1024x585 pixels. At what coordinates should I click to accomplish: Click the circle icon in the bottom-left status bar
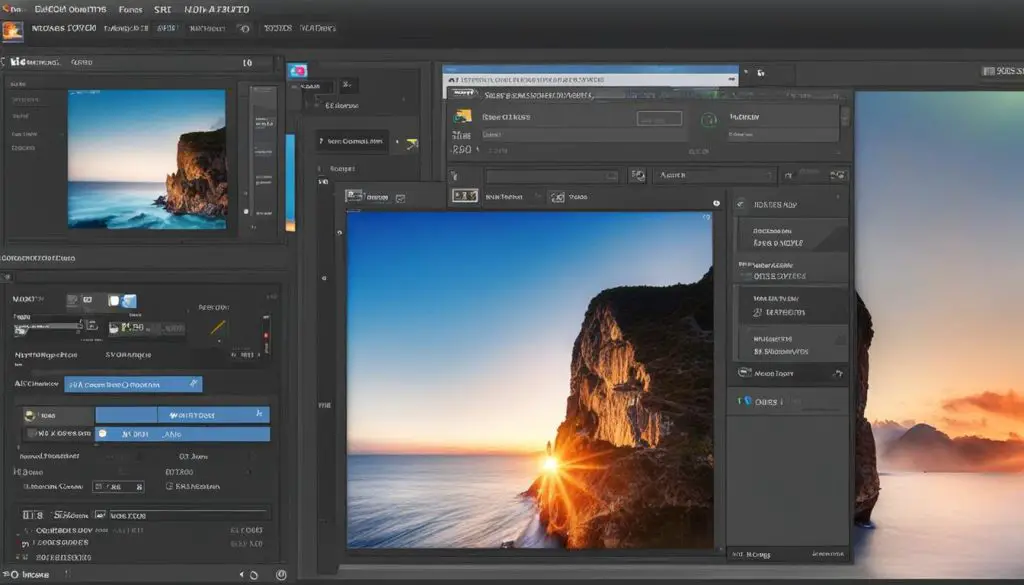(14, 575)
